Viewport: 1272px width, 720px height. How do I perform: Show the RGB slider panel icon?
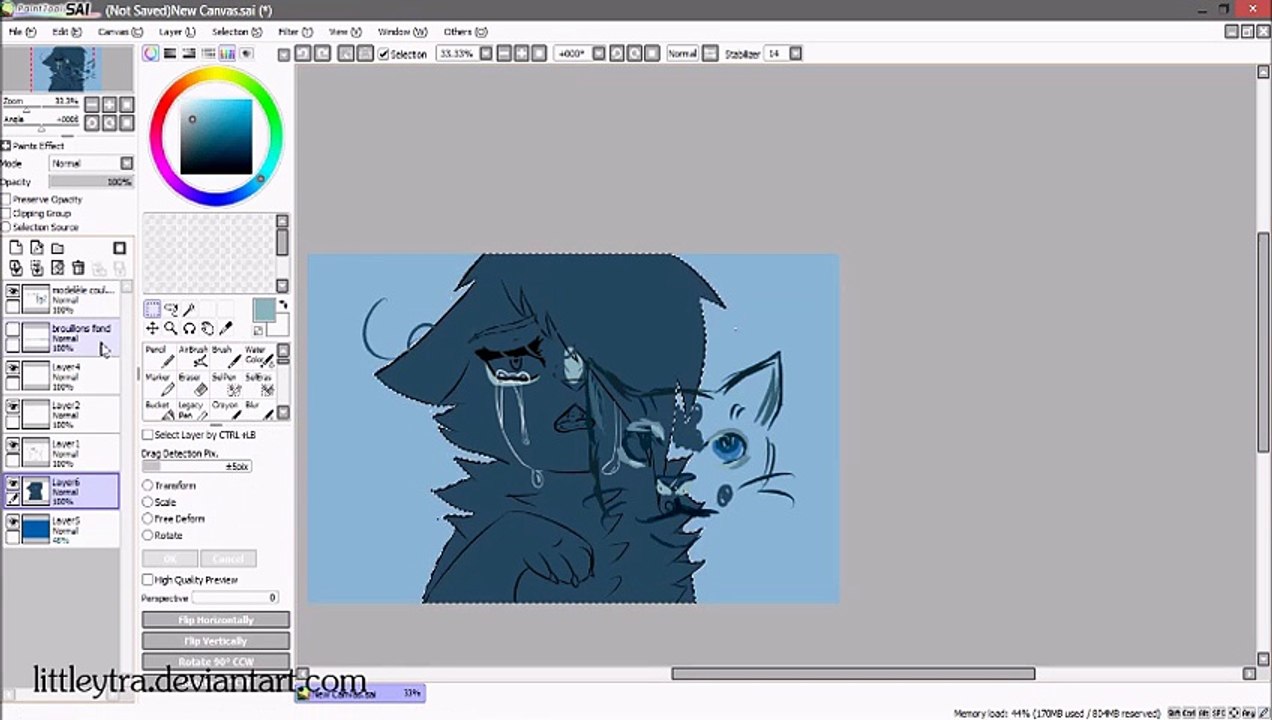point(170,54)
